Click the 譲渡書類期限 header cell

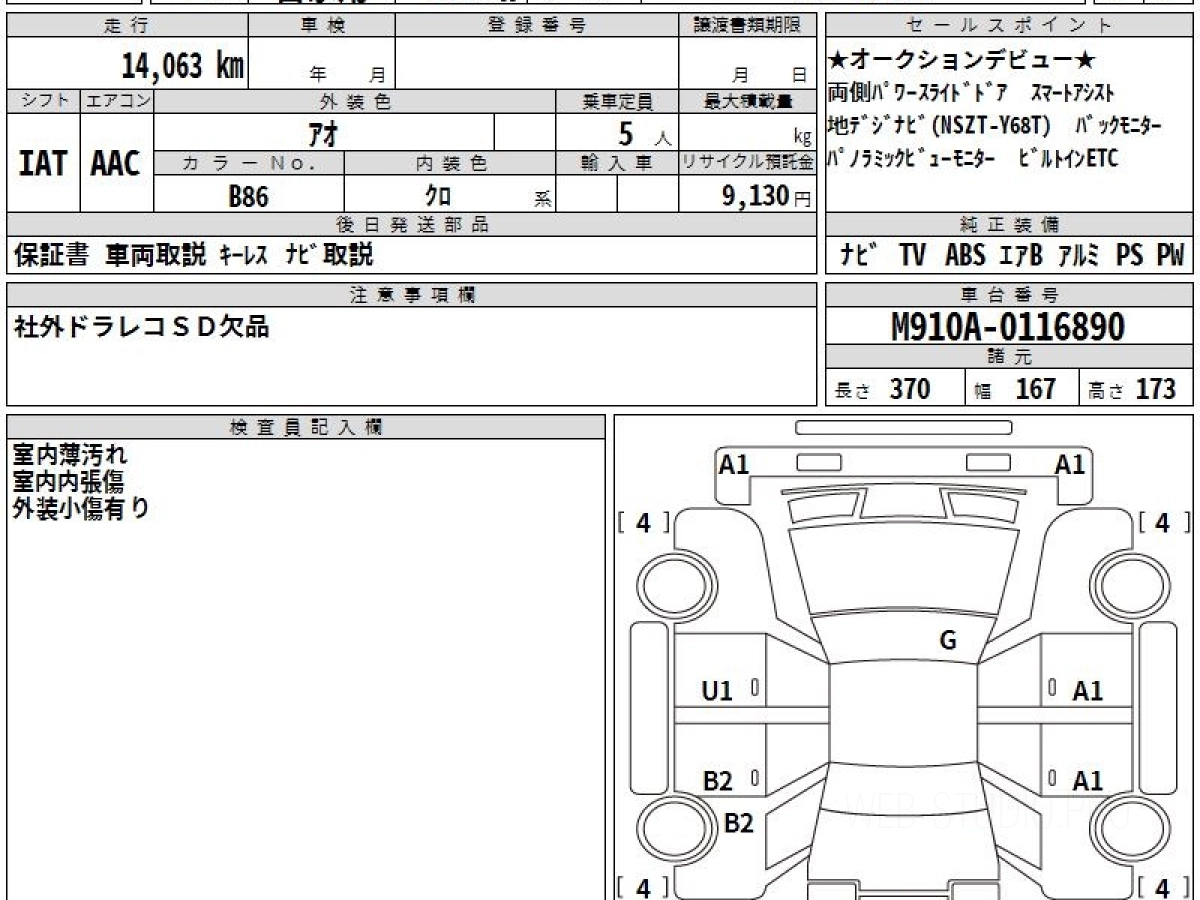point(748,26)
